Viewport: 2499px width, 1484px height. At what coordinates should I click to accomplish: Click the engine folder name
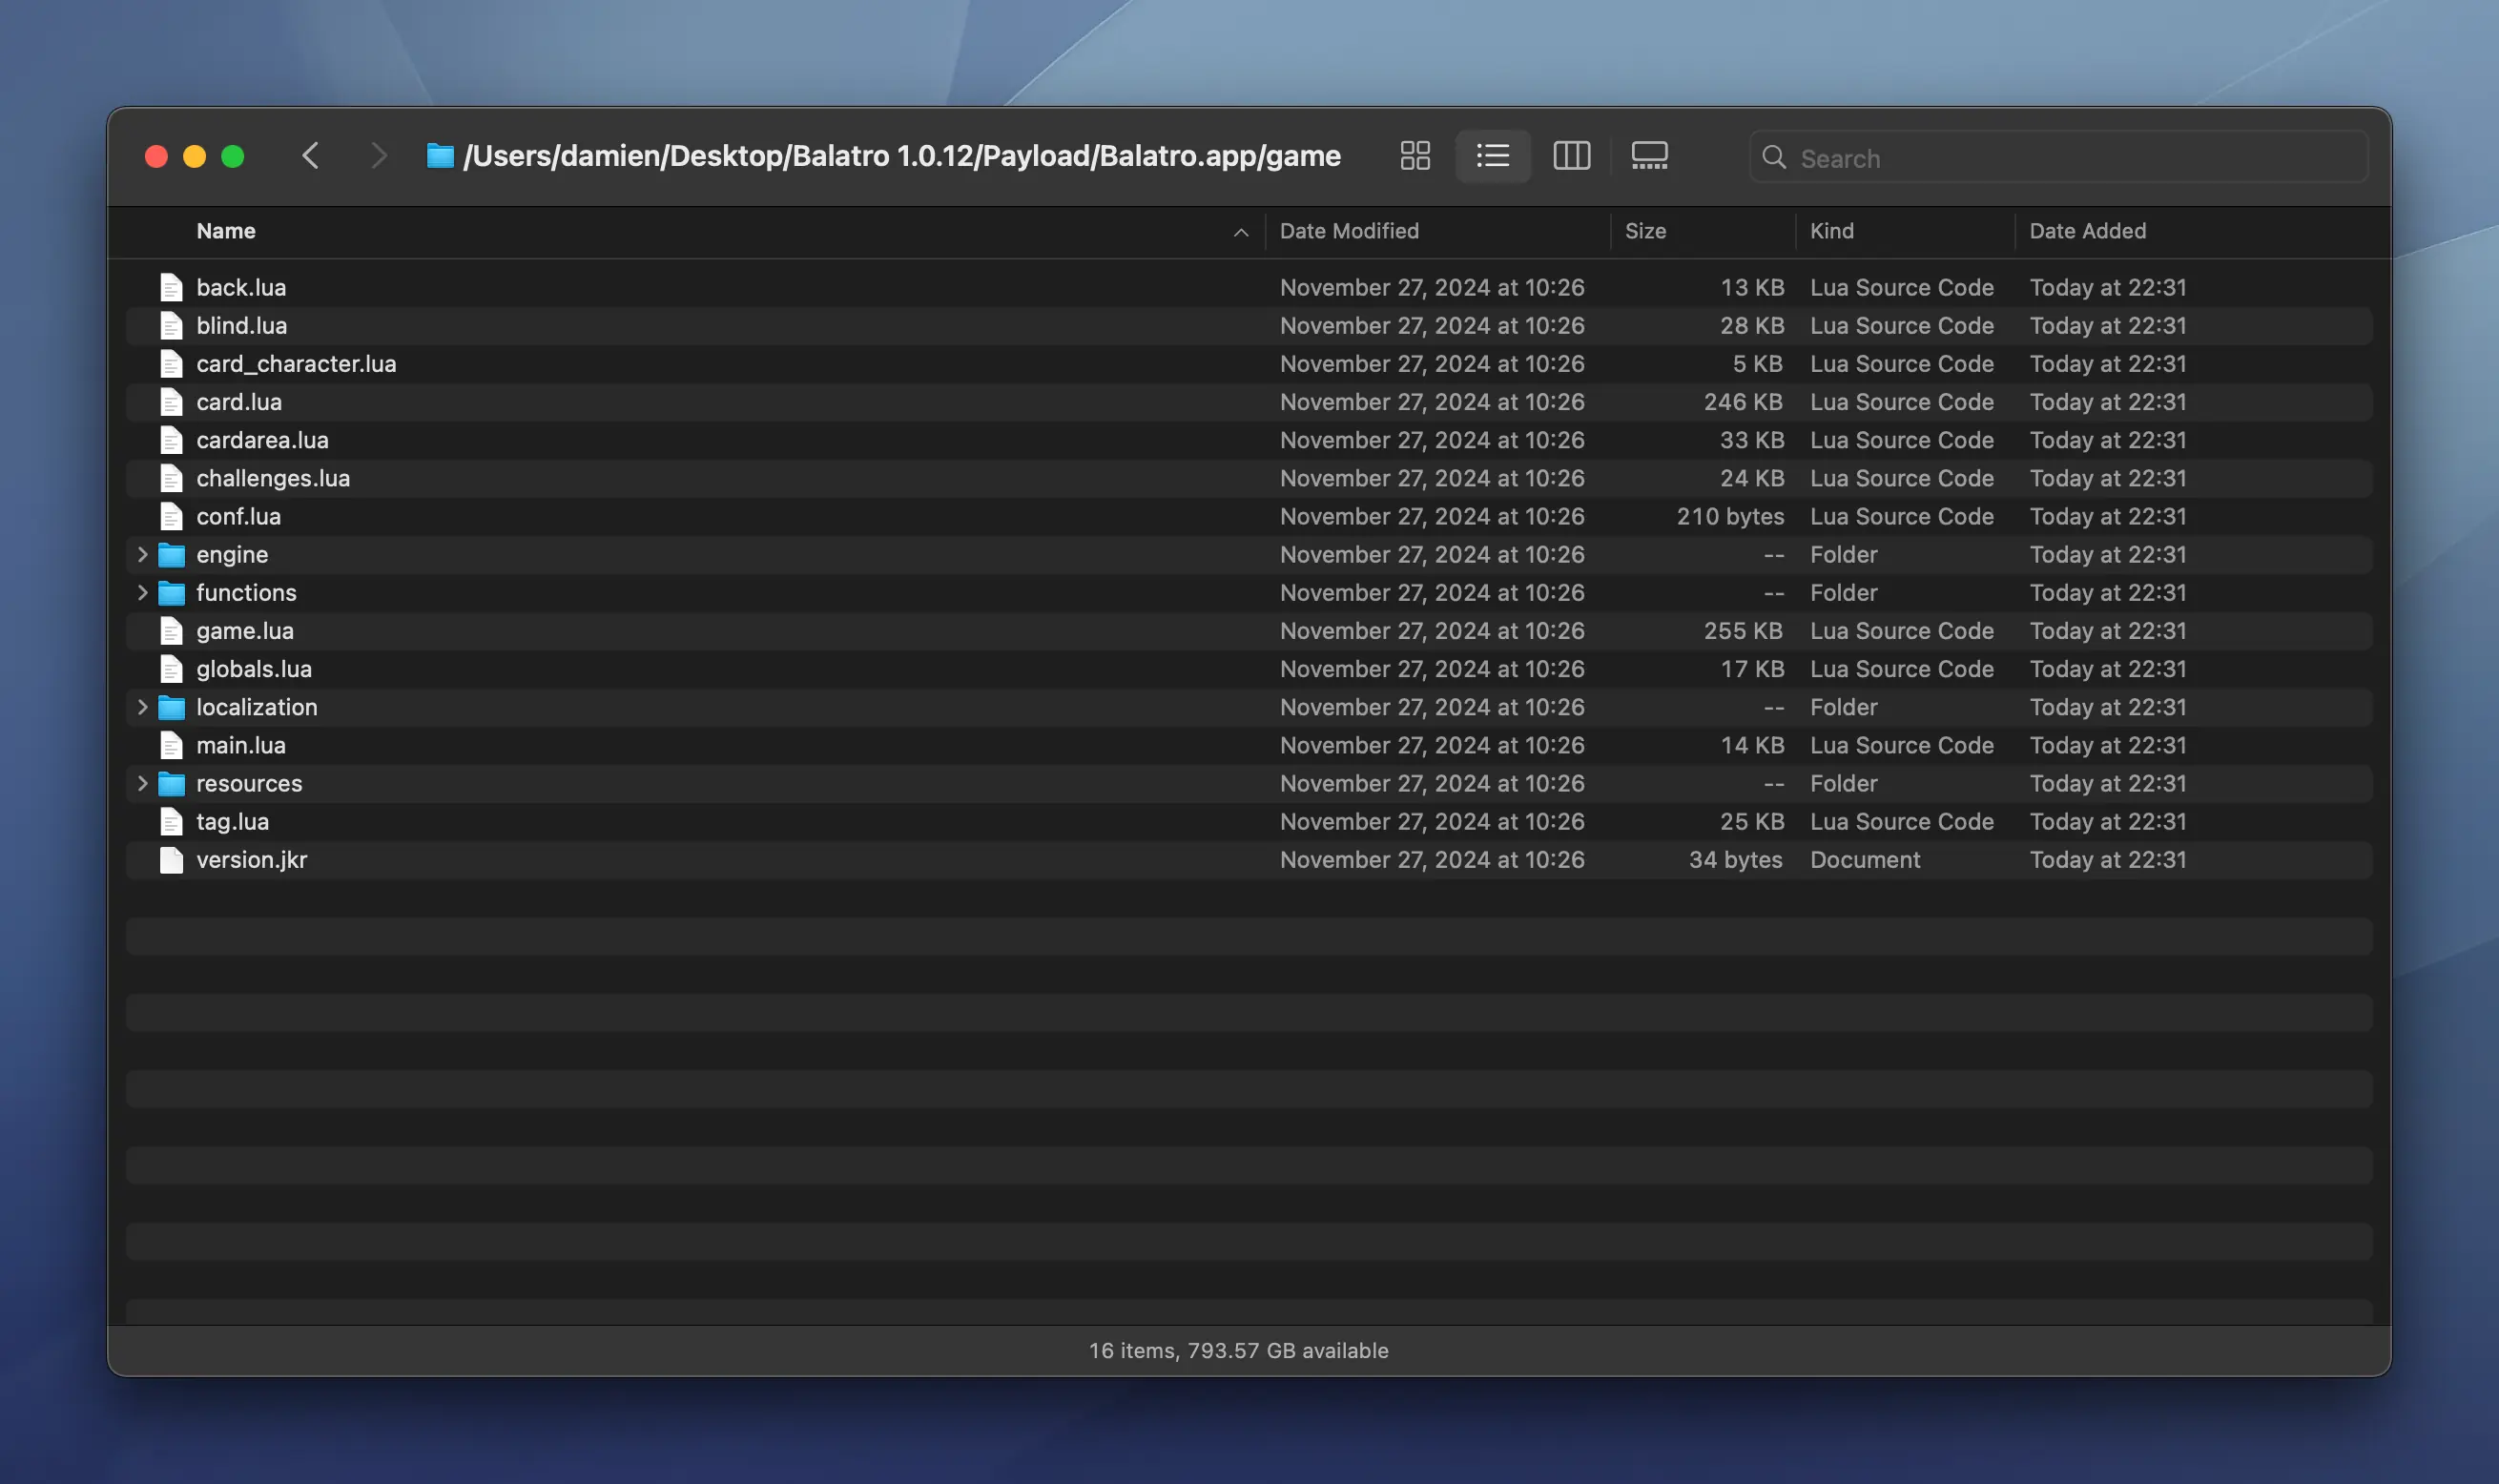[x=232, y=554]
